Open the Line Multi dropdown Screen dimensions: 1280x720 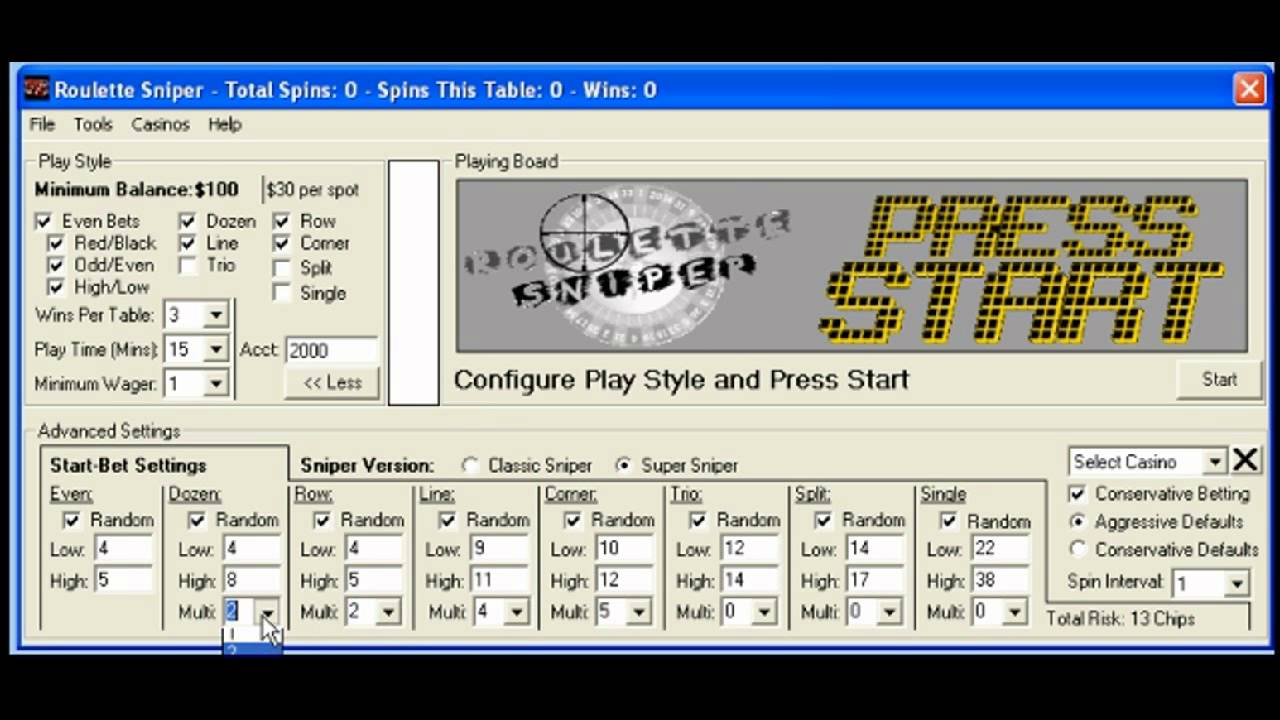point(516,612)
